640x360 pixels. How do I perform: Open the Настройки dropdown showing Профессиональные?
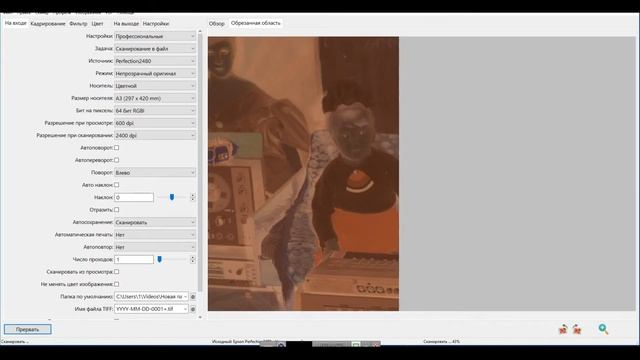coord(155,36)
